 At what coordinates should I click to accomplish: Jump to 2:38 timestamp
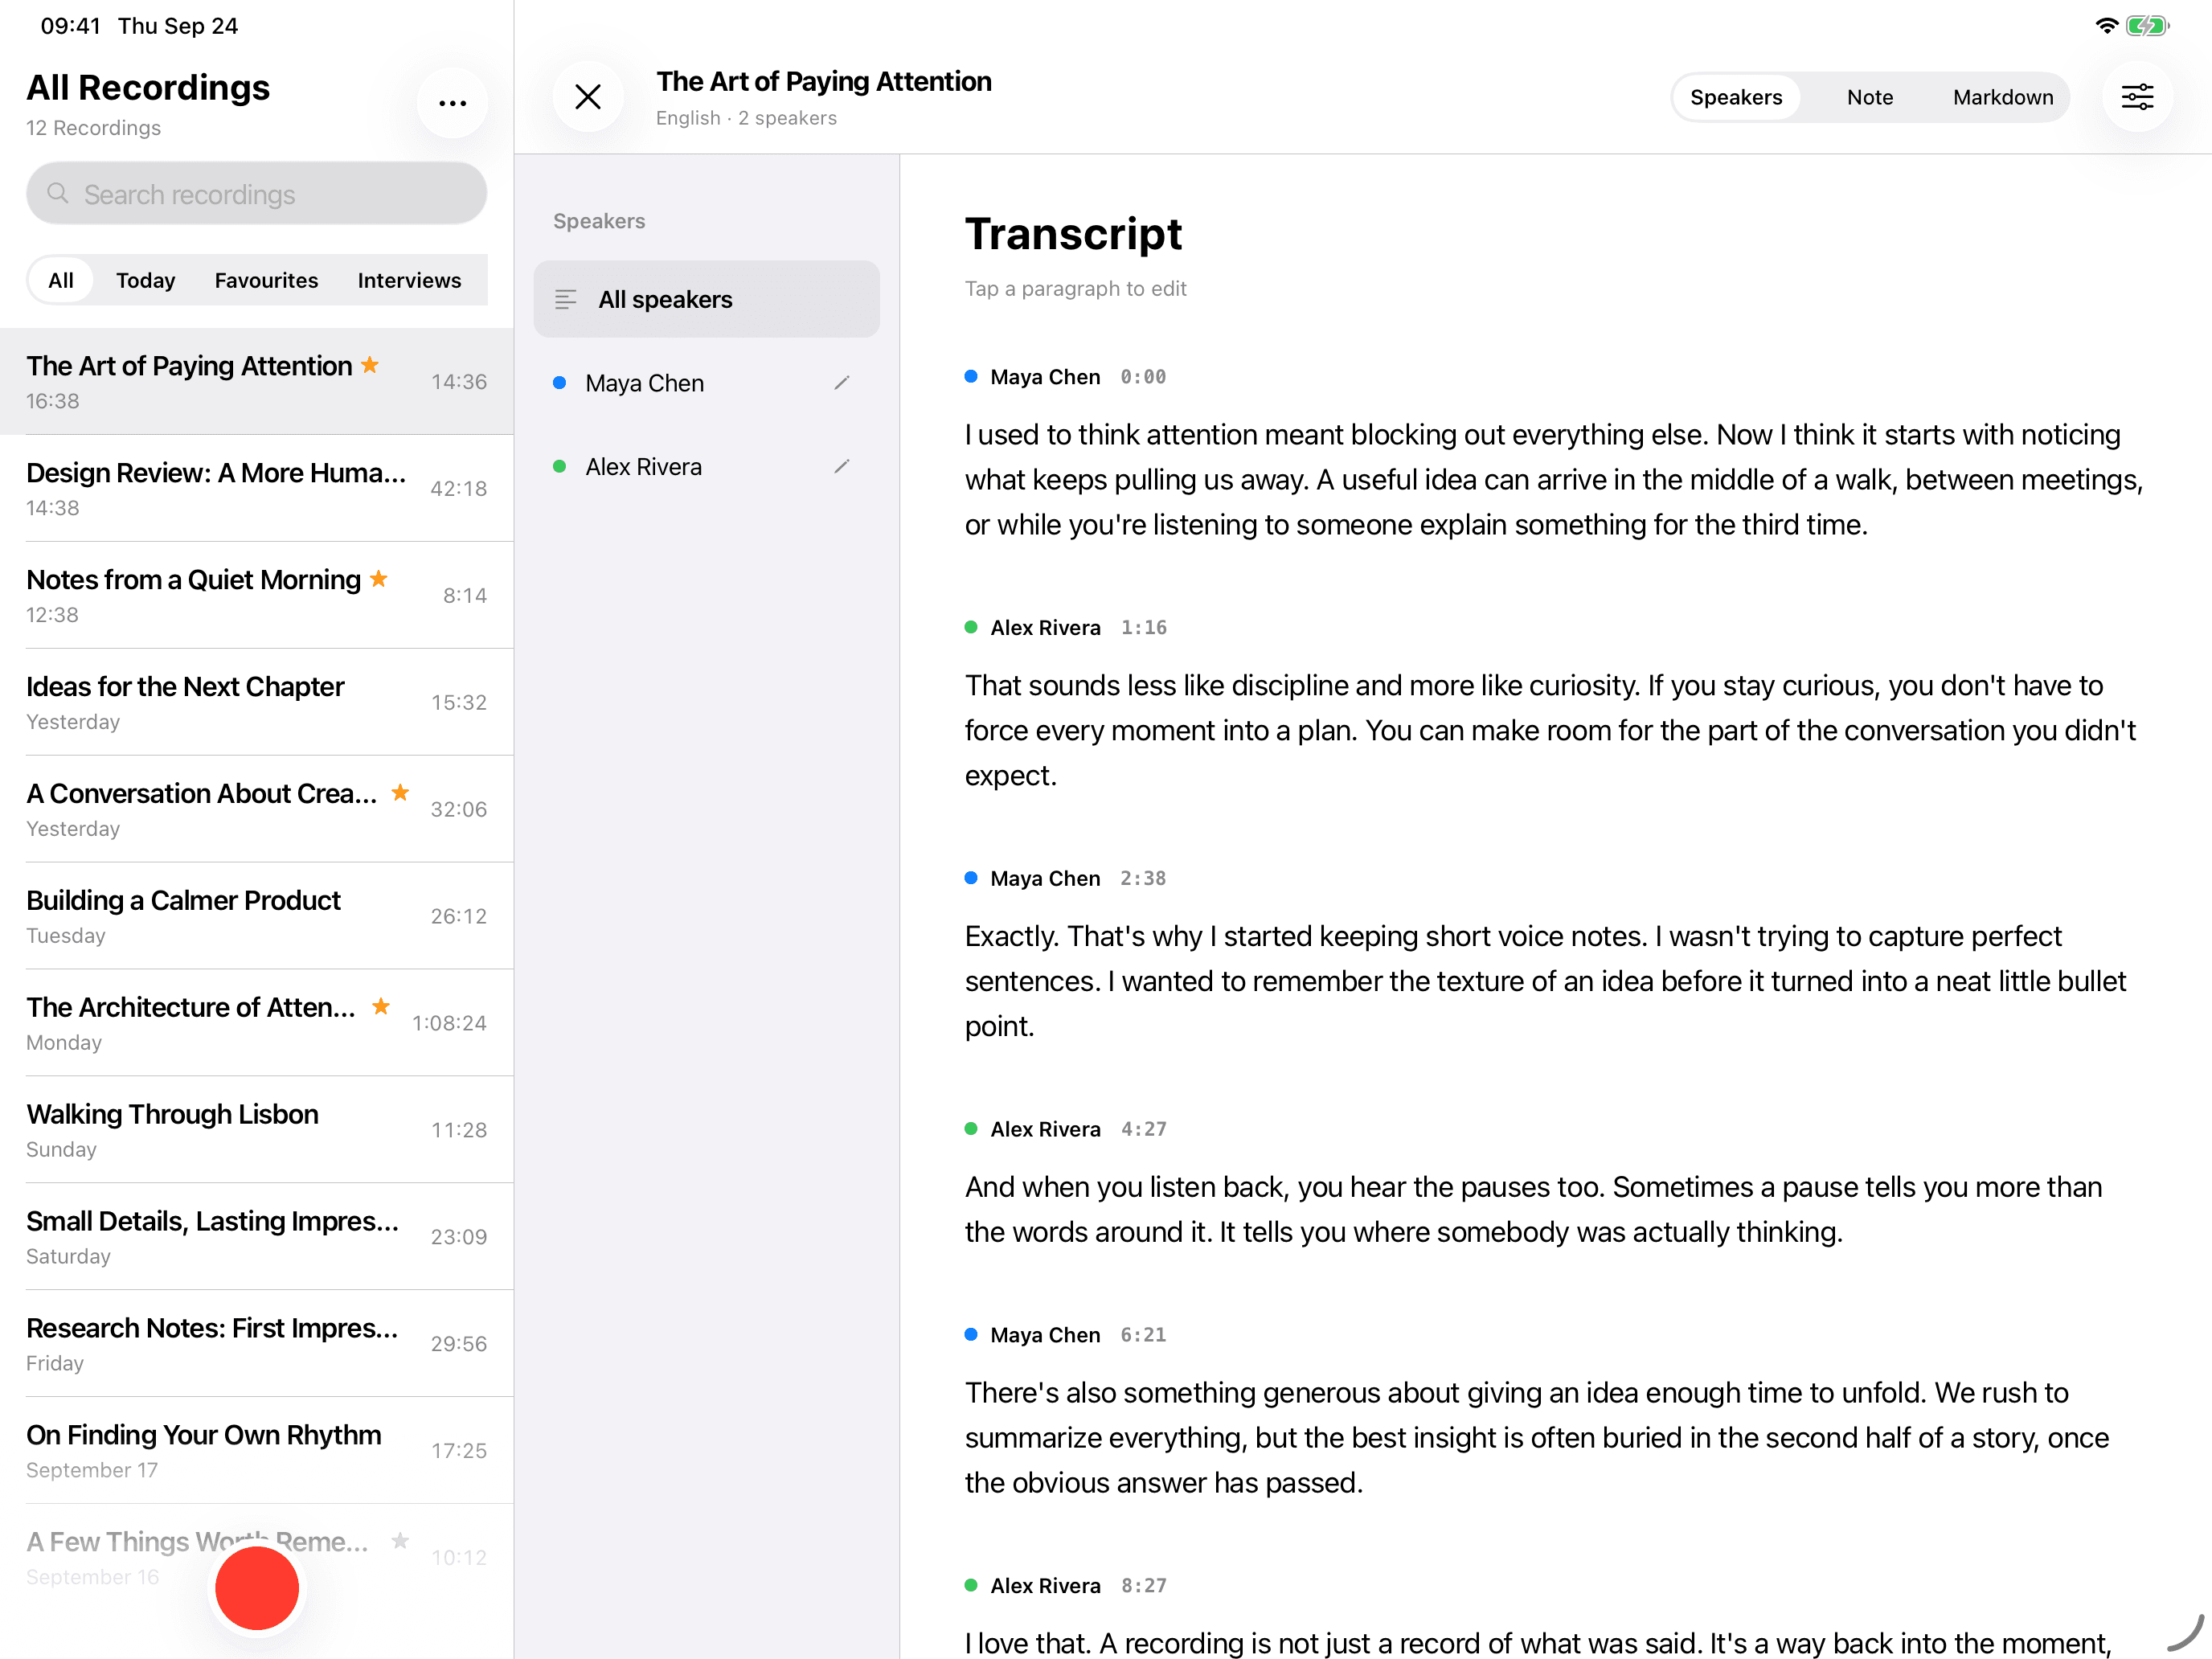pos(1142,878)
